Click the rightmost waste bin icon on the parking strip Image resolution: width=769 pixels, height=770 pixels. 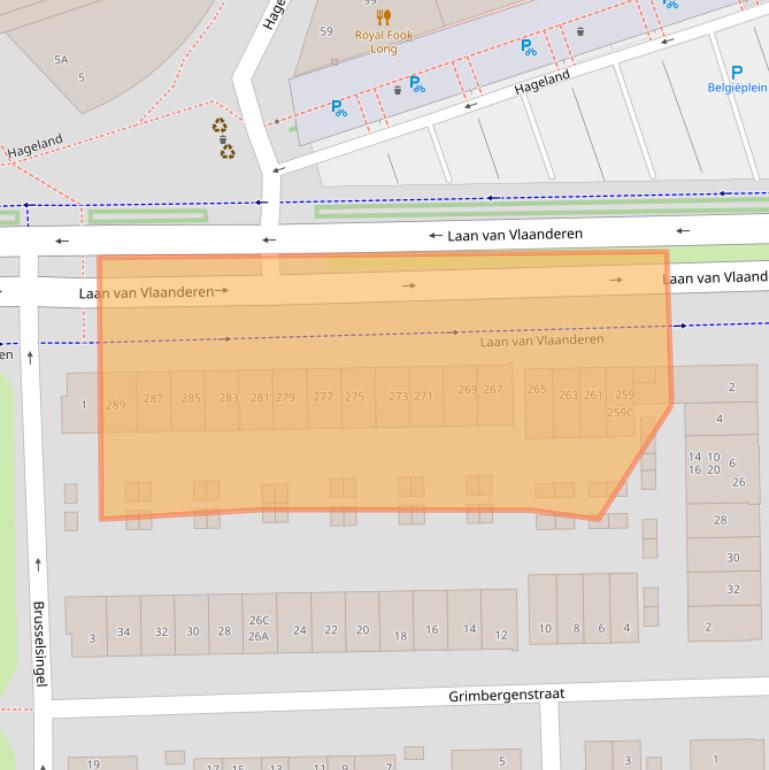point(580,32)
